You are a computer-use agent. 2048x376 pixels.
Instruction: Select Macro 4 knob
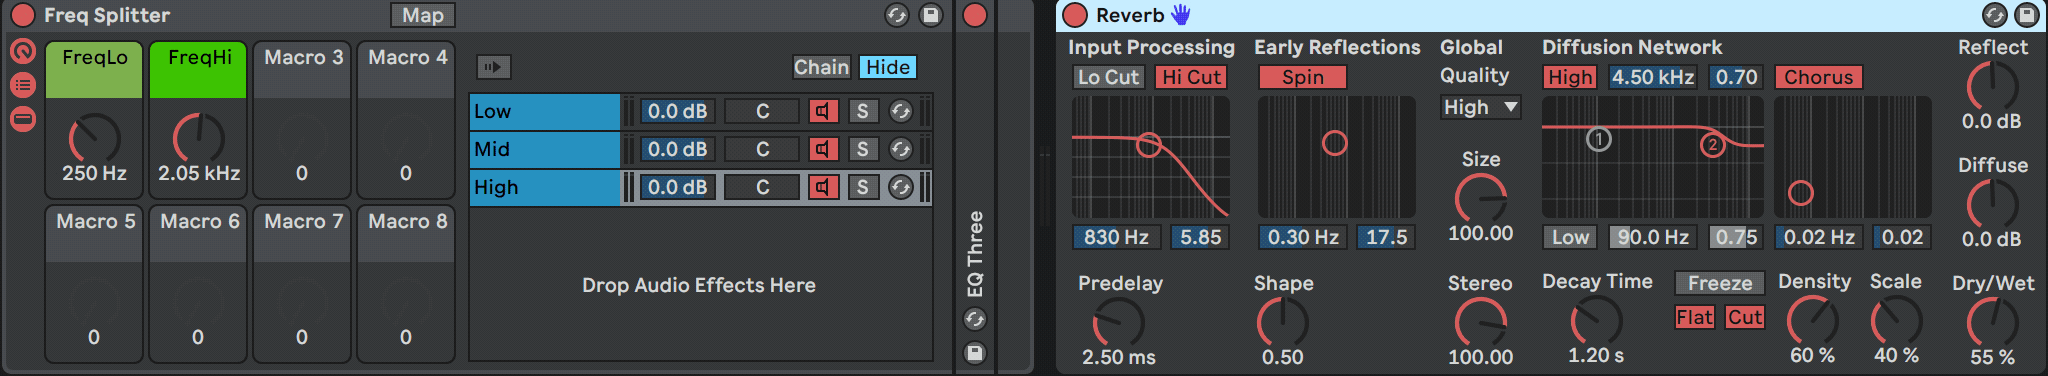tap(406, 138)
